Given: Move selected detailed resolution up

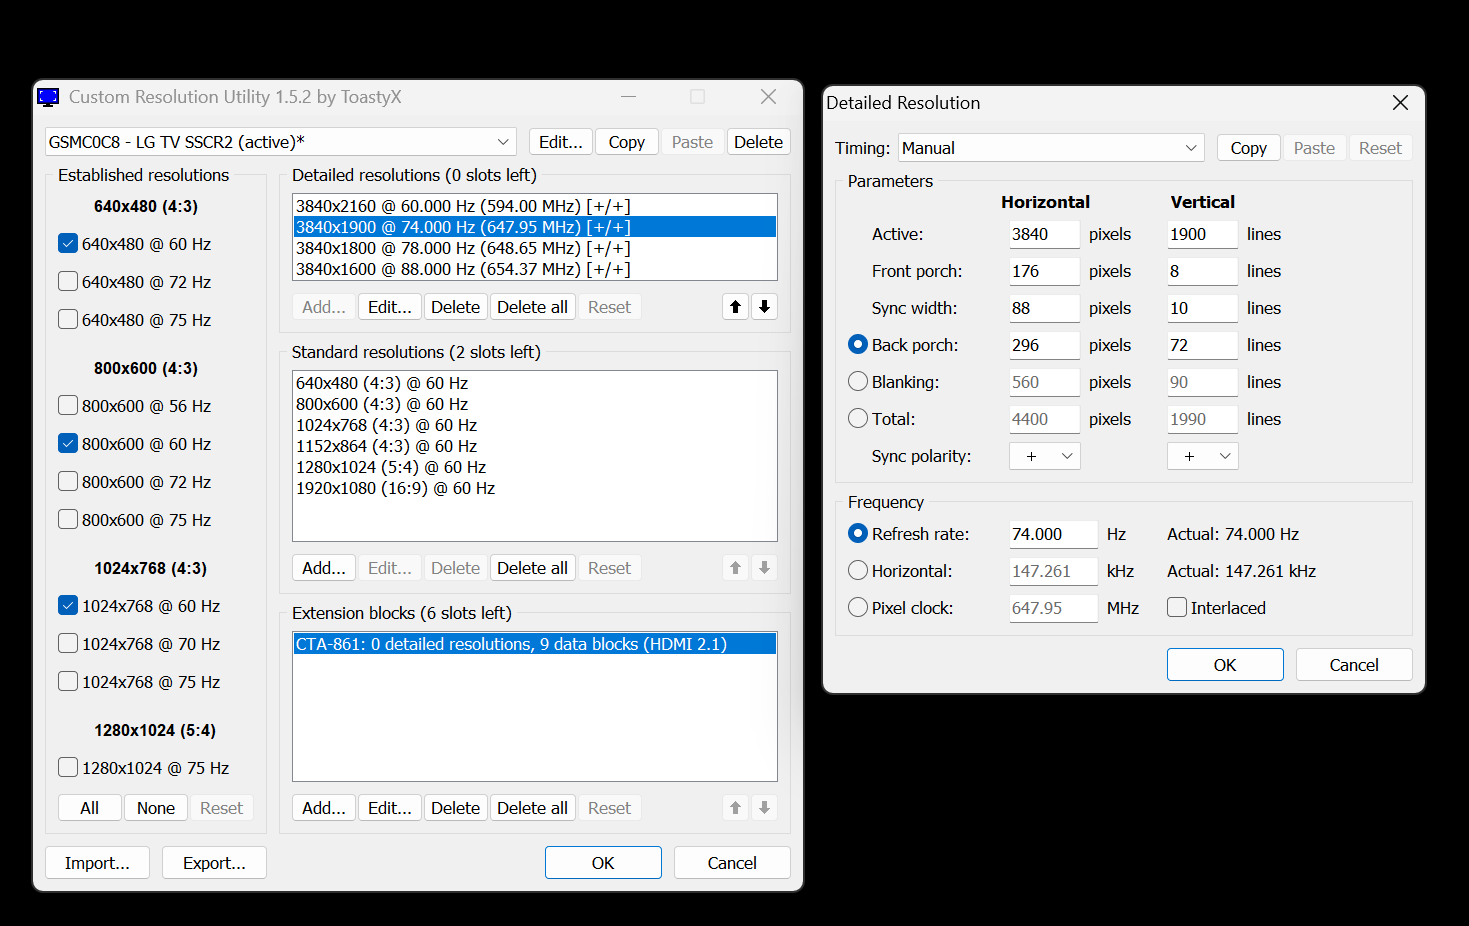Looking at the screenshot, I should point(735,306).
